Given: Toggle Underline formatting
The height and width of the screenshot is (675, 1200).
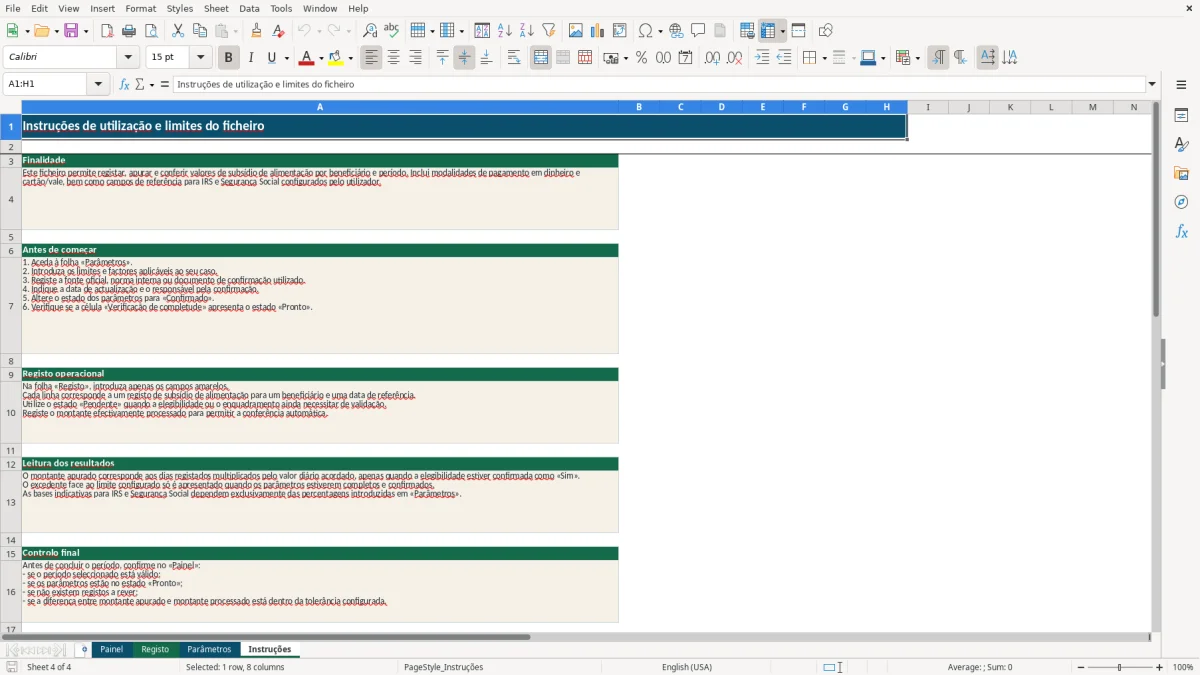Looking at the screenshot, I should click(273, 58).
